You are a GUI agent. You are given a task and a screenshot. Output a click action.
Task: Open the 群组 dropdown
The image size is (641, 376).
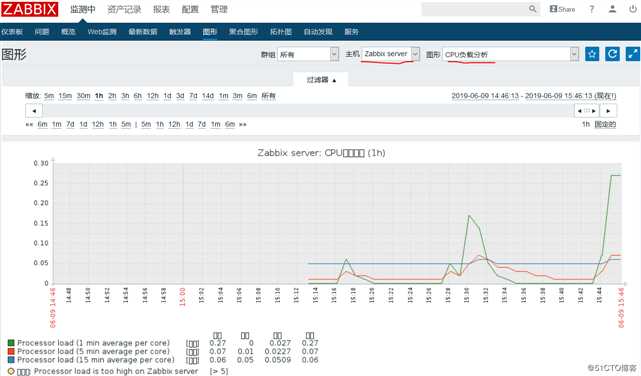[308, 54]
